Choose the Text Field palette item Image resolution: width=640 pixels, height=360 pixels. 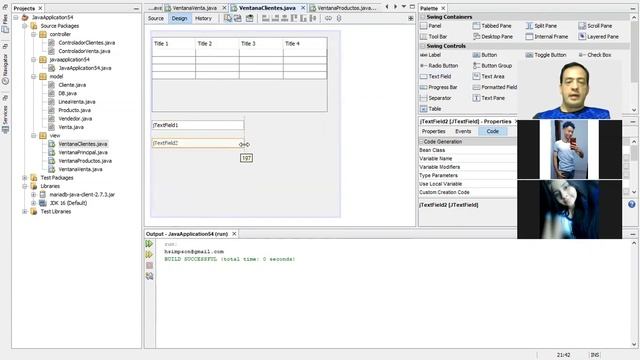coord(436,76)
